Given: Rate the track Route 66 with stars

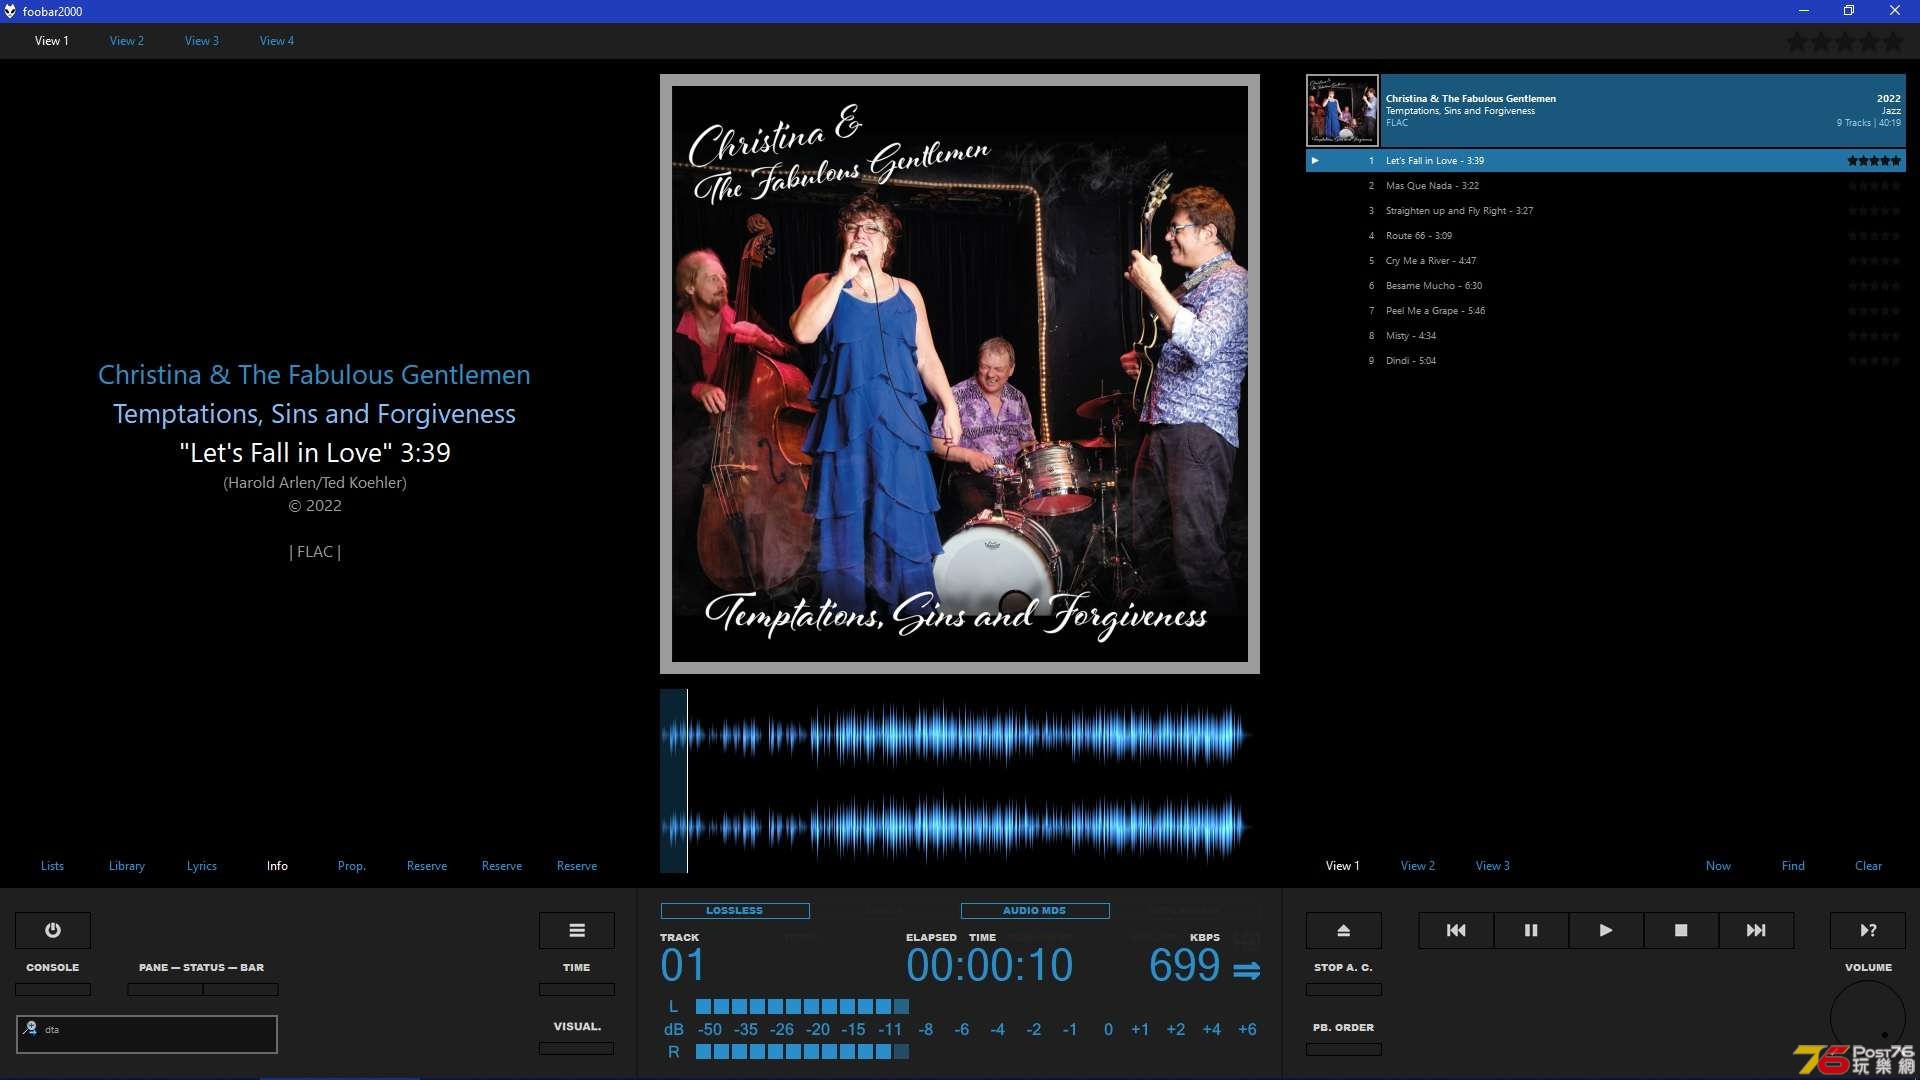Looking at the screenshot, I should pyautogui.click(x=1874, y=235).
